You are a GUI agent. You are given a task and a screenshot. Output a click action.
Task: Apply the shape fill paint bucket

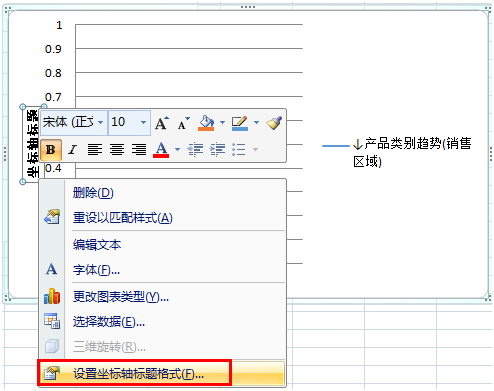pos(206,123)
